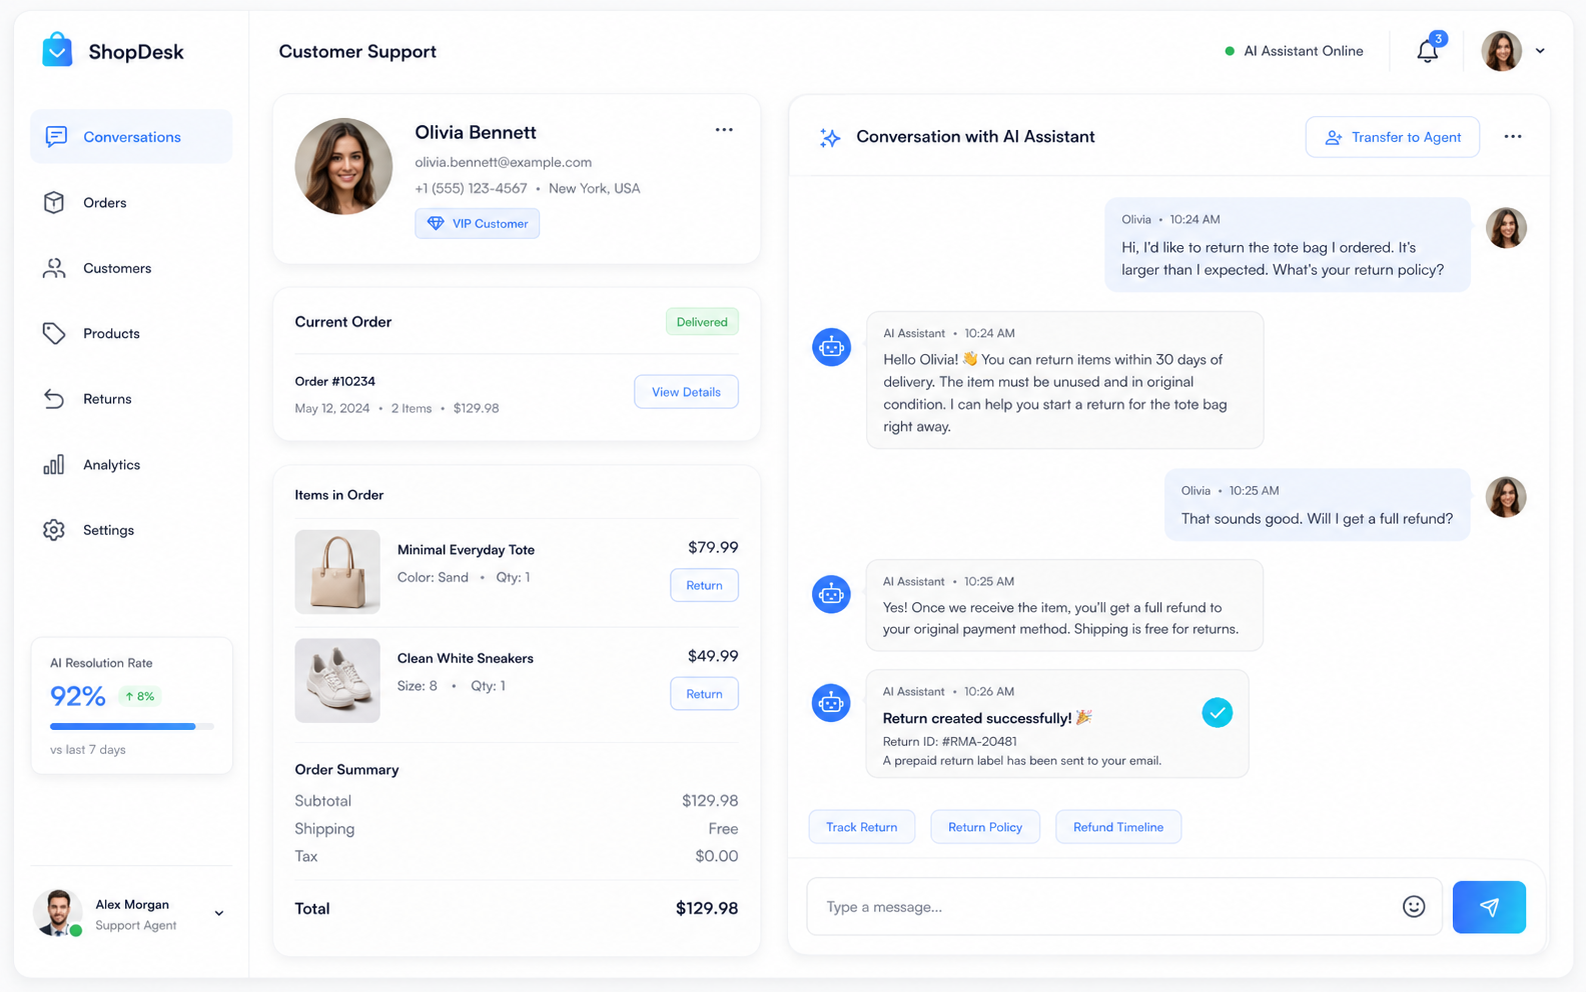The height and width of the screenshot is (992, 1586).
Task: Click the AI sparkle icon in chat header
Action: [x=830, y=137]
